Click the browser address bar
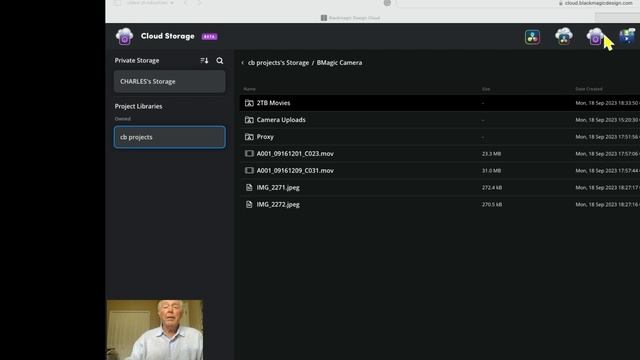This screenshot has height=360, width=640. coord(518,3)
